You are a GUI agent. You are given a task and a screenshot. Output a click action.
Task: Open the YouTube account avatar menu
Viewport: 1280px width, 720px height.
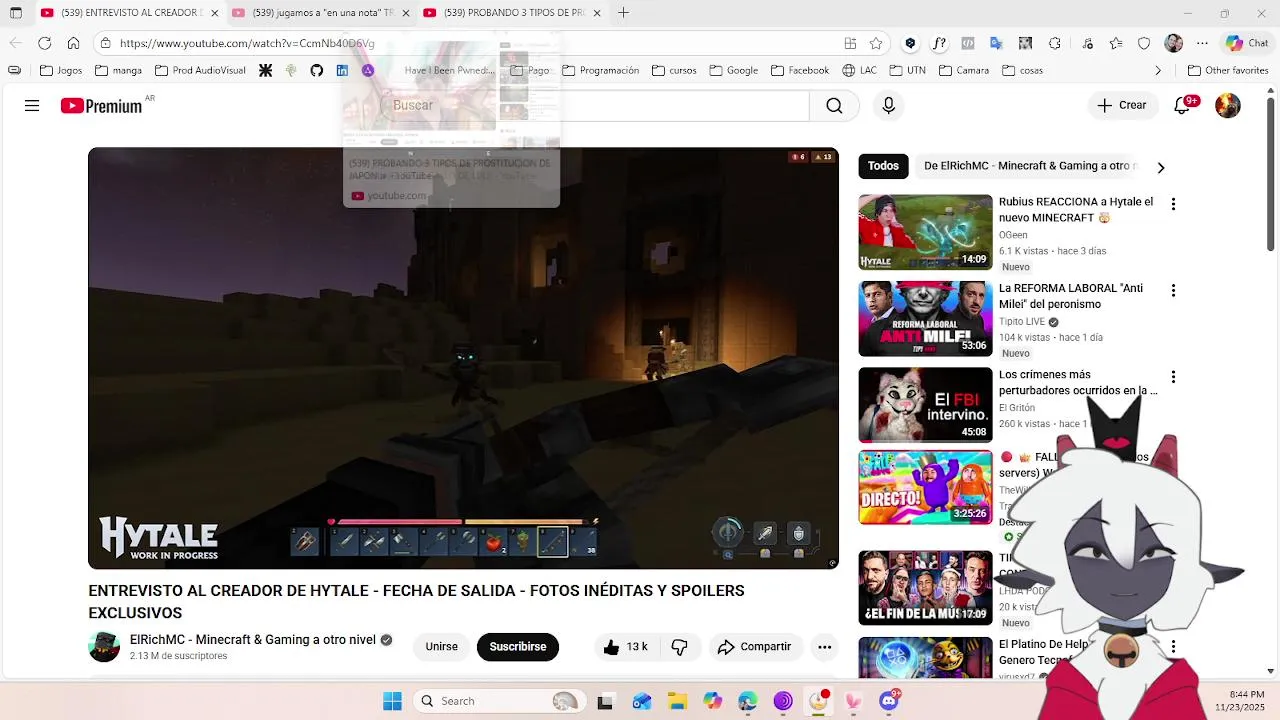(x=1228, y=105)
